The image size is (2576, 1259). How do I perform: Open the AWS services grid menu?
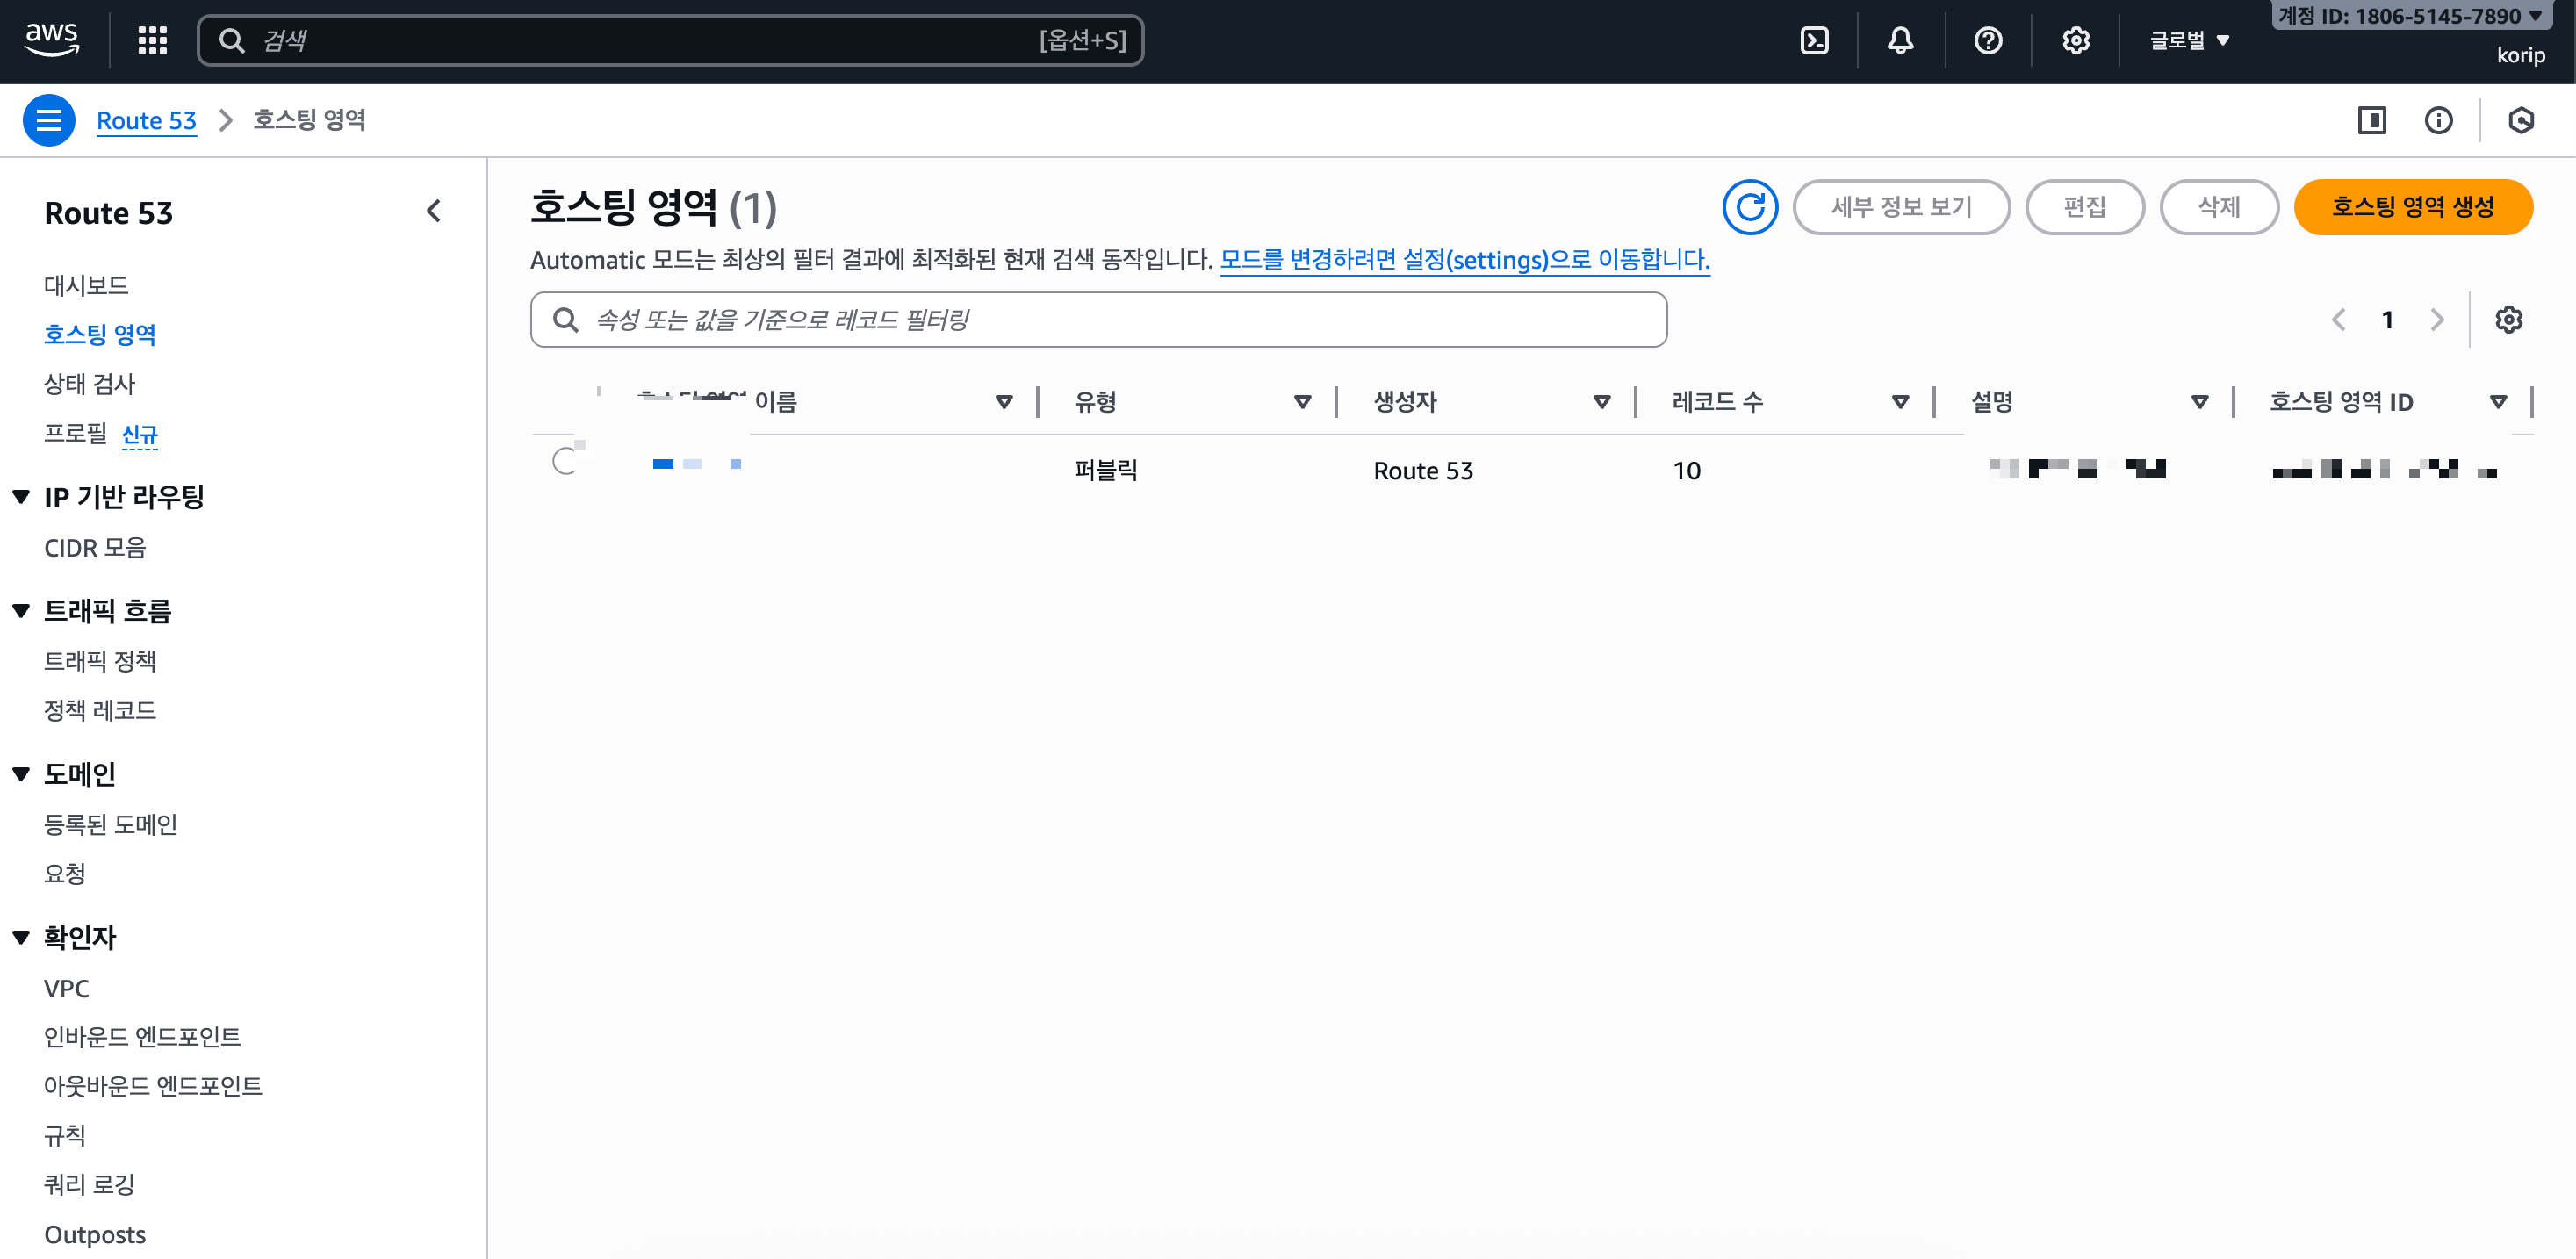(x=152, y=40)
